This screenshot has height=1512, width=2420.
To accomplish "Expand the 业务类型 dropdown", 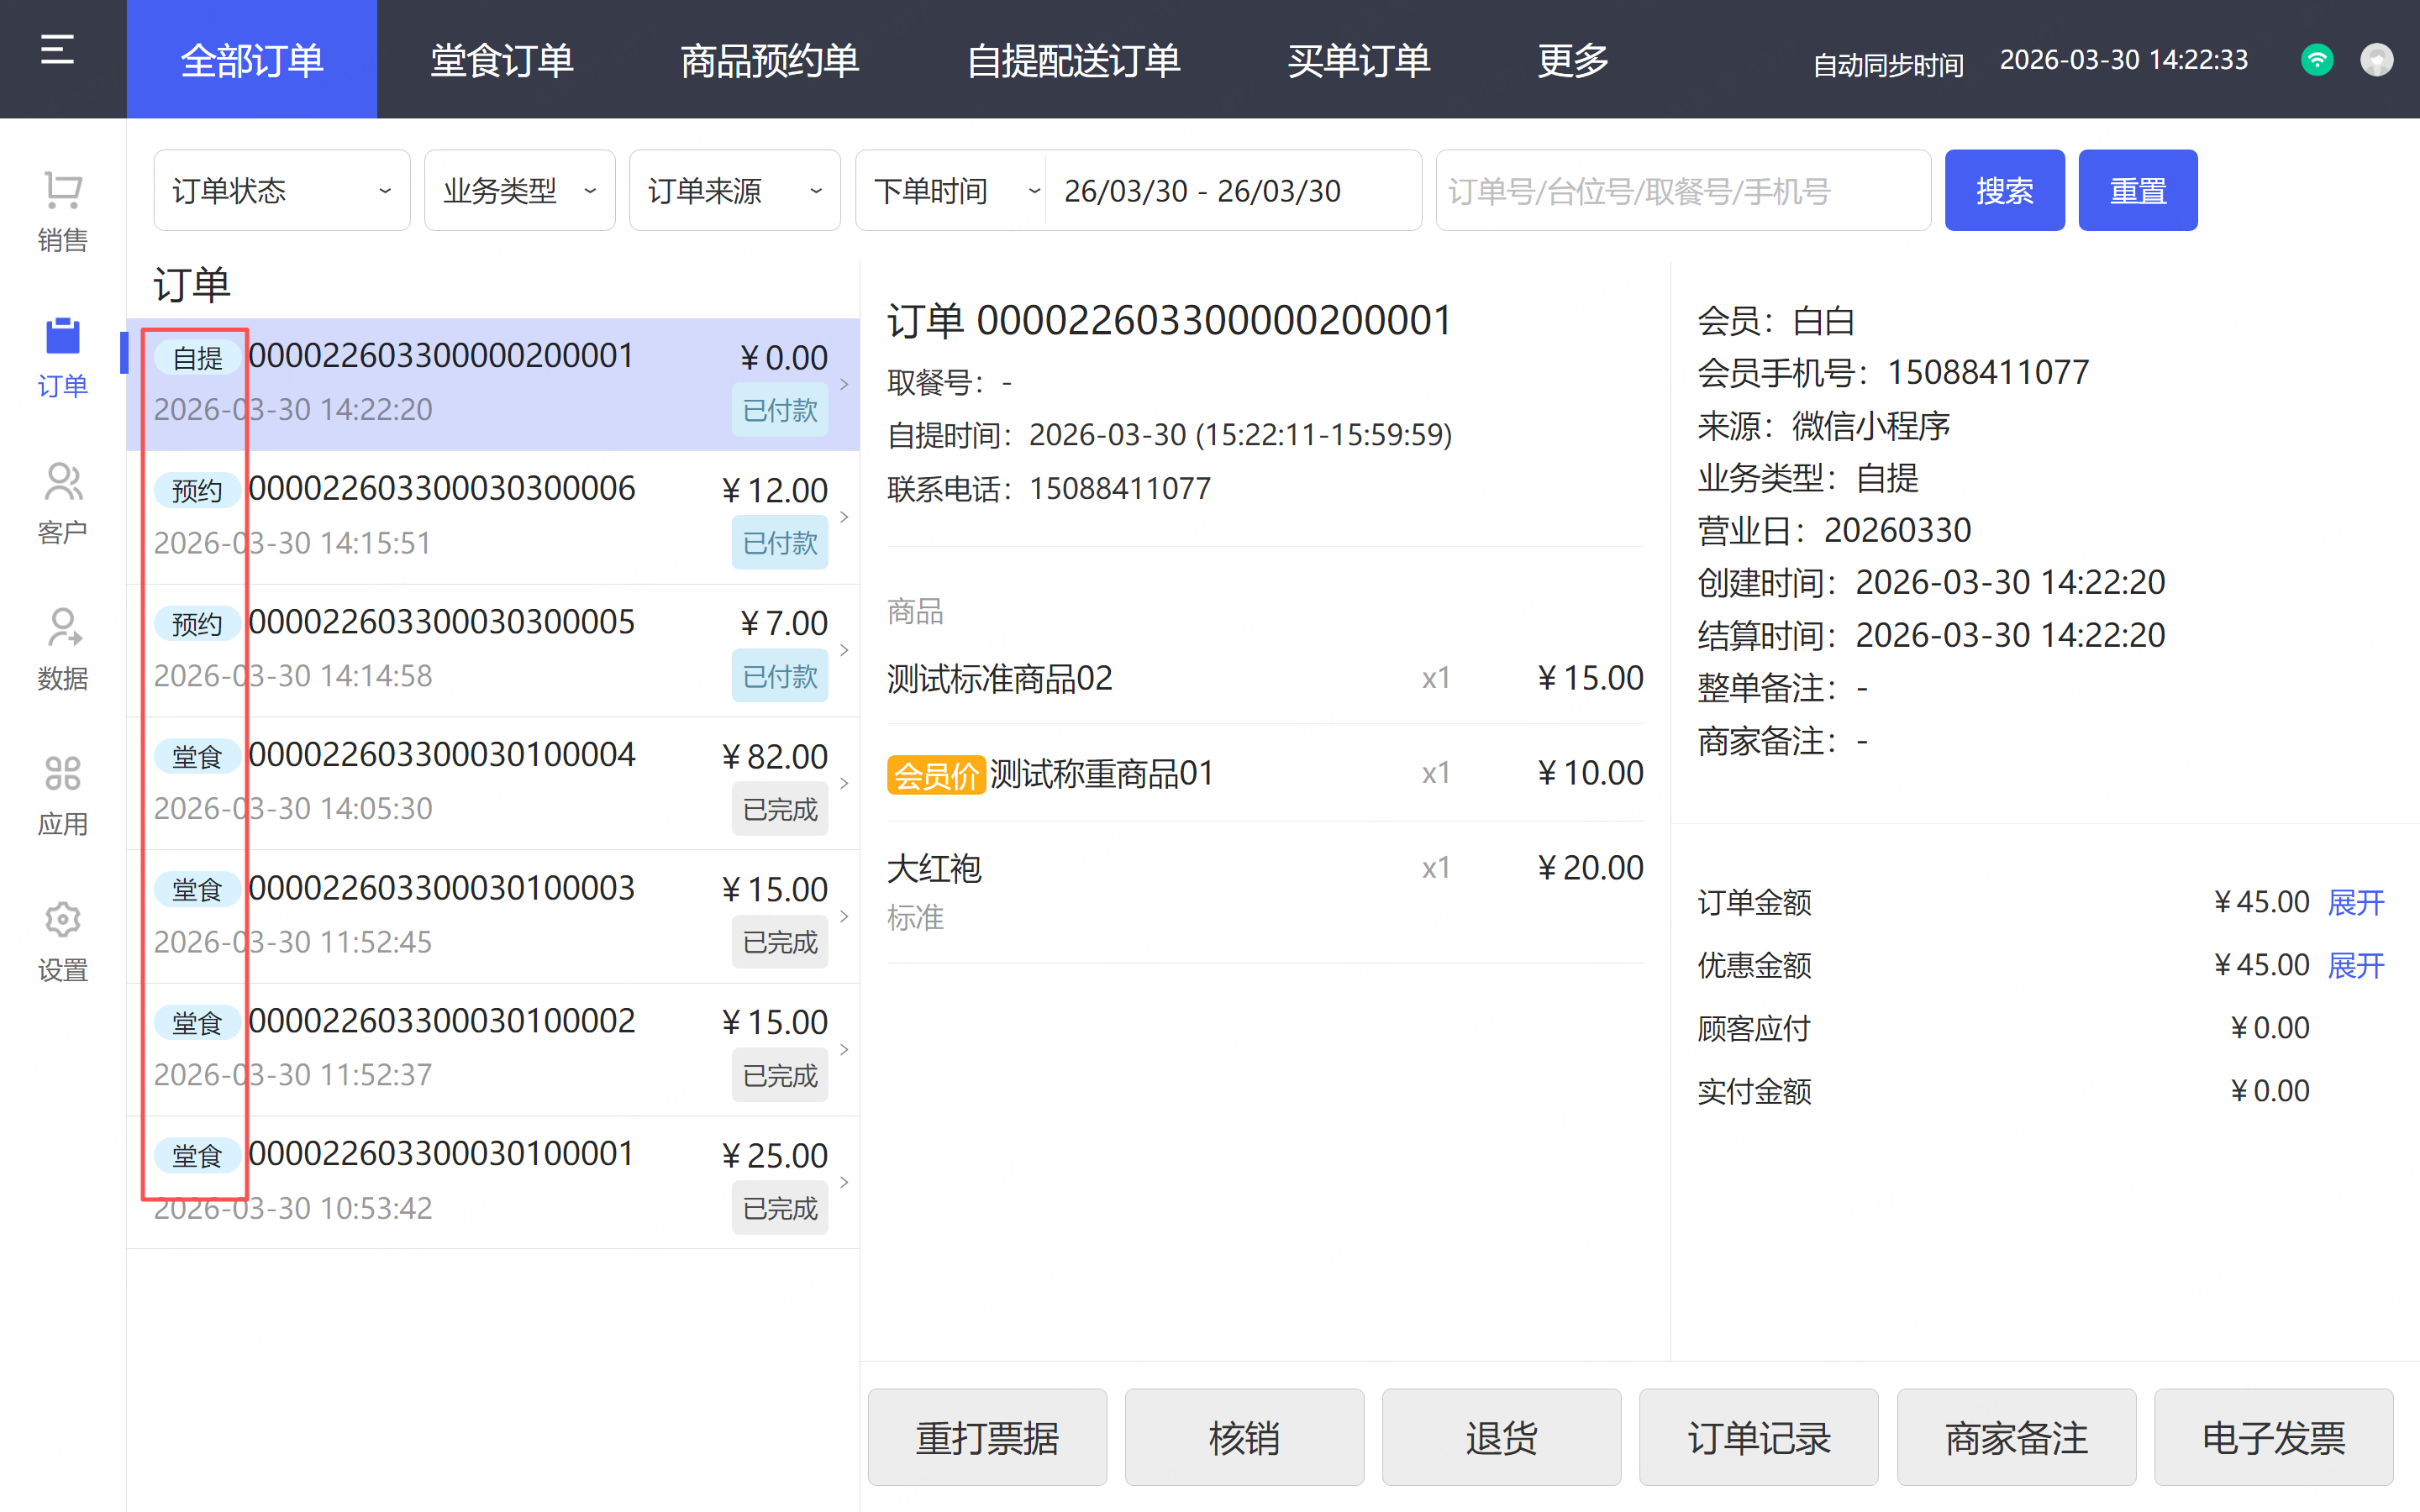I will (x=519, y=190).
